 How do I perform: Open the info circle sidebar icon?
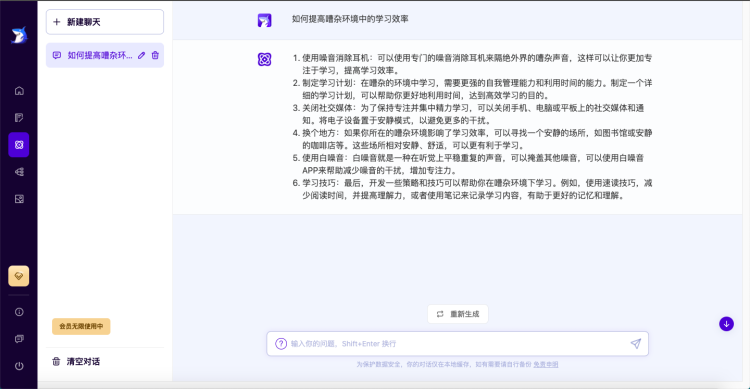click(x=19, y=312)
